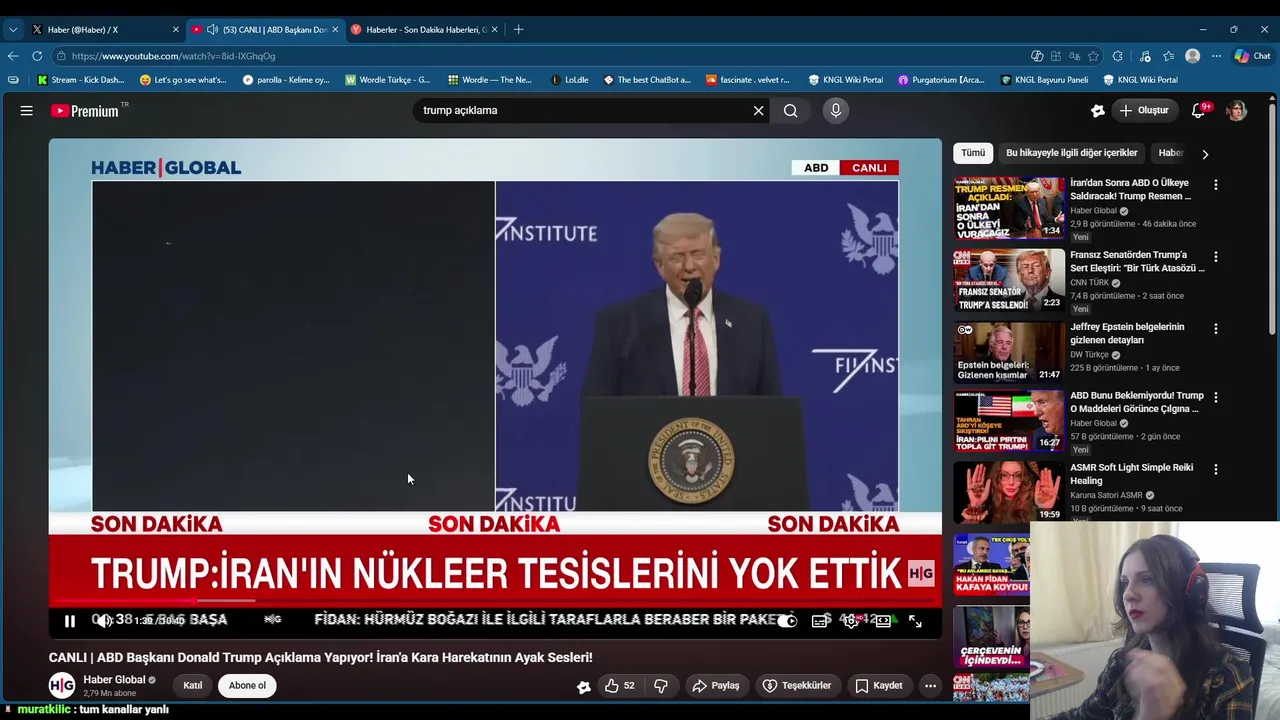Open the browser 'Chat' copilot button

1253,56
